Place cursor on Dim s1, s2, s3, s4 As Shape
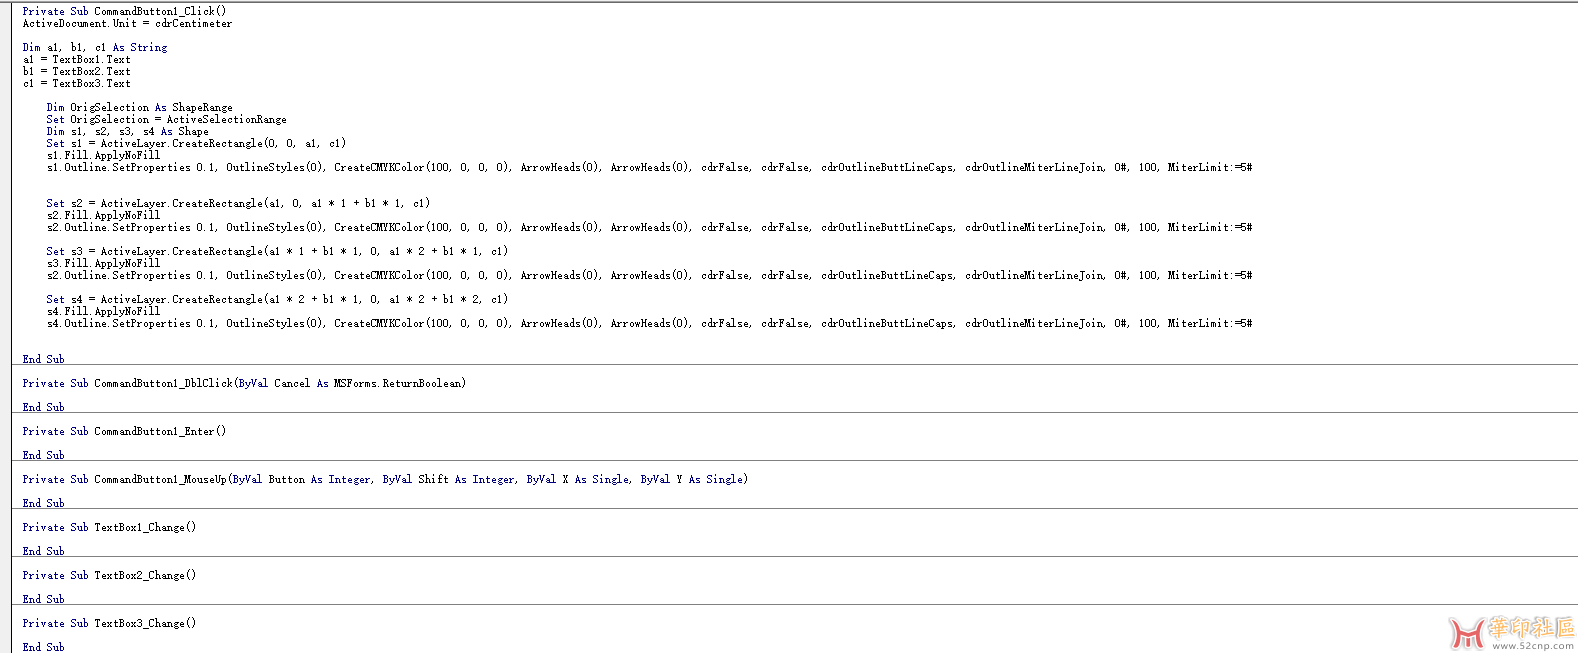1578x653 pixels. click(127, 131)
